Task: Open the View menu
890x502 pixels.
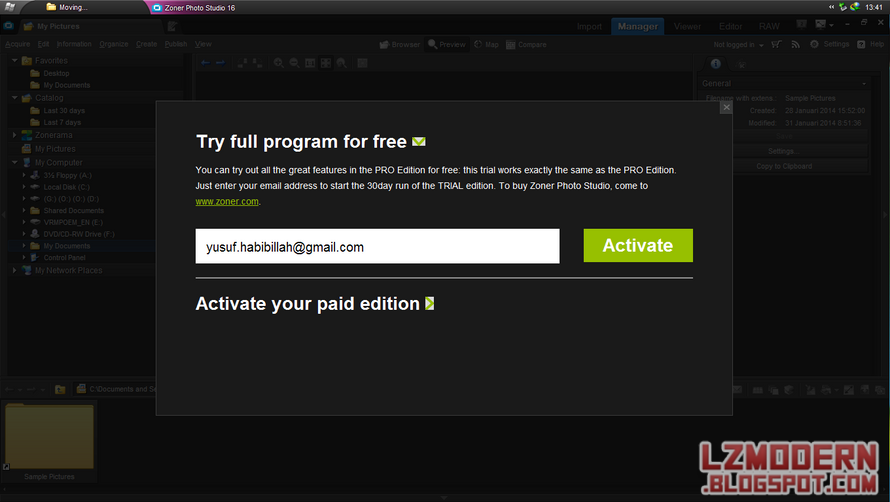Action: tap(203, 44)
